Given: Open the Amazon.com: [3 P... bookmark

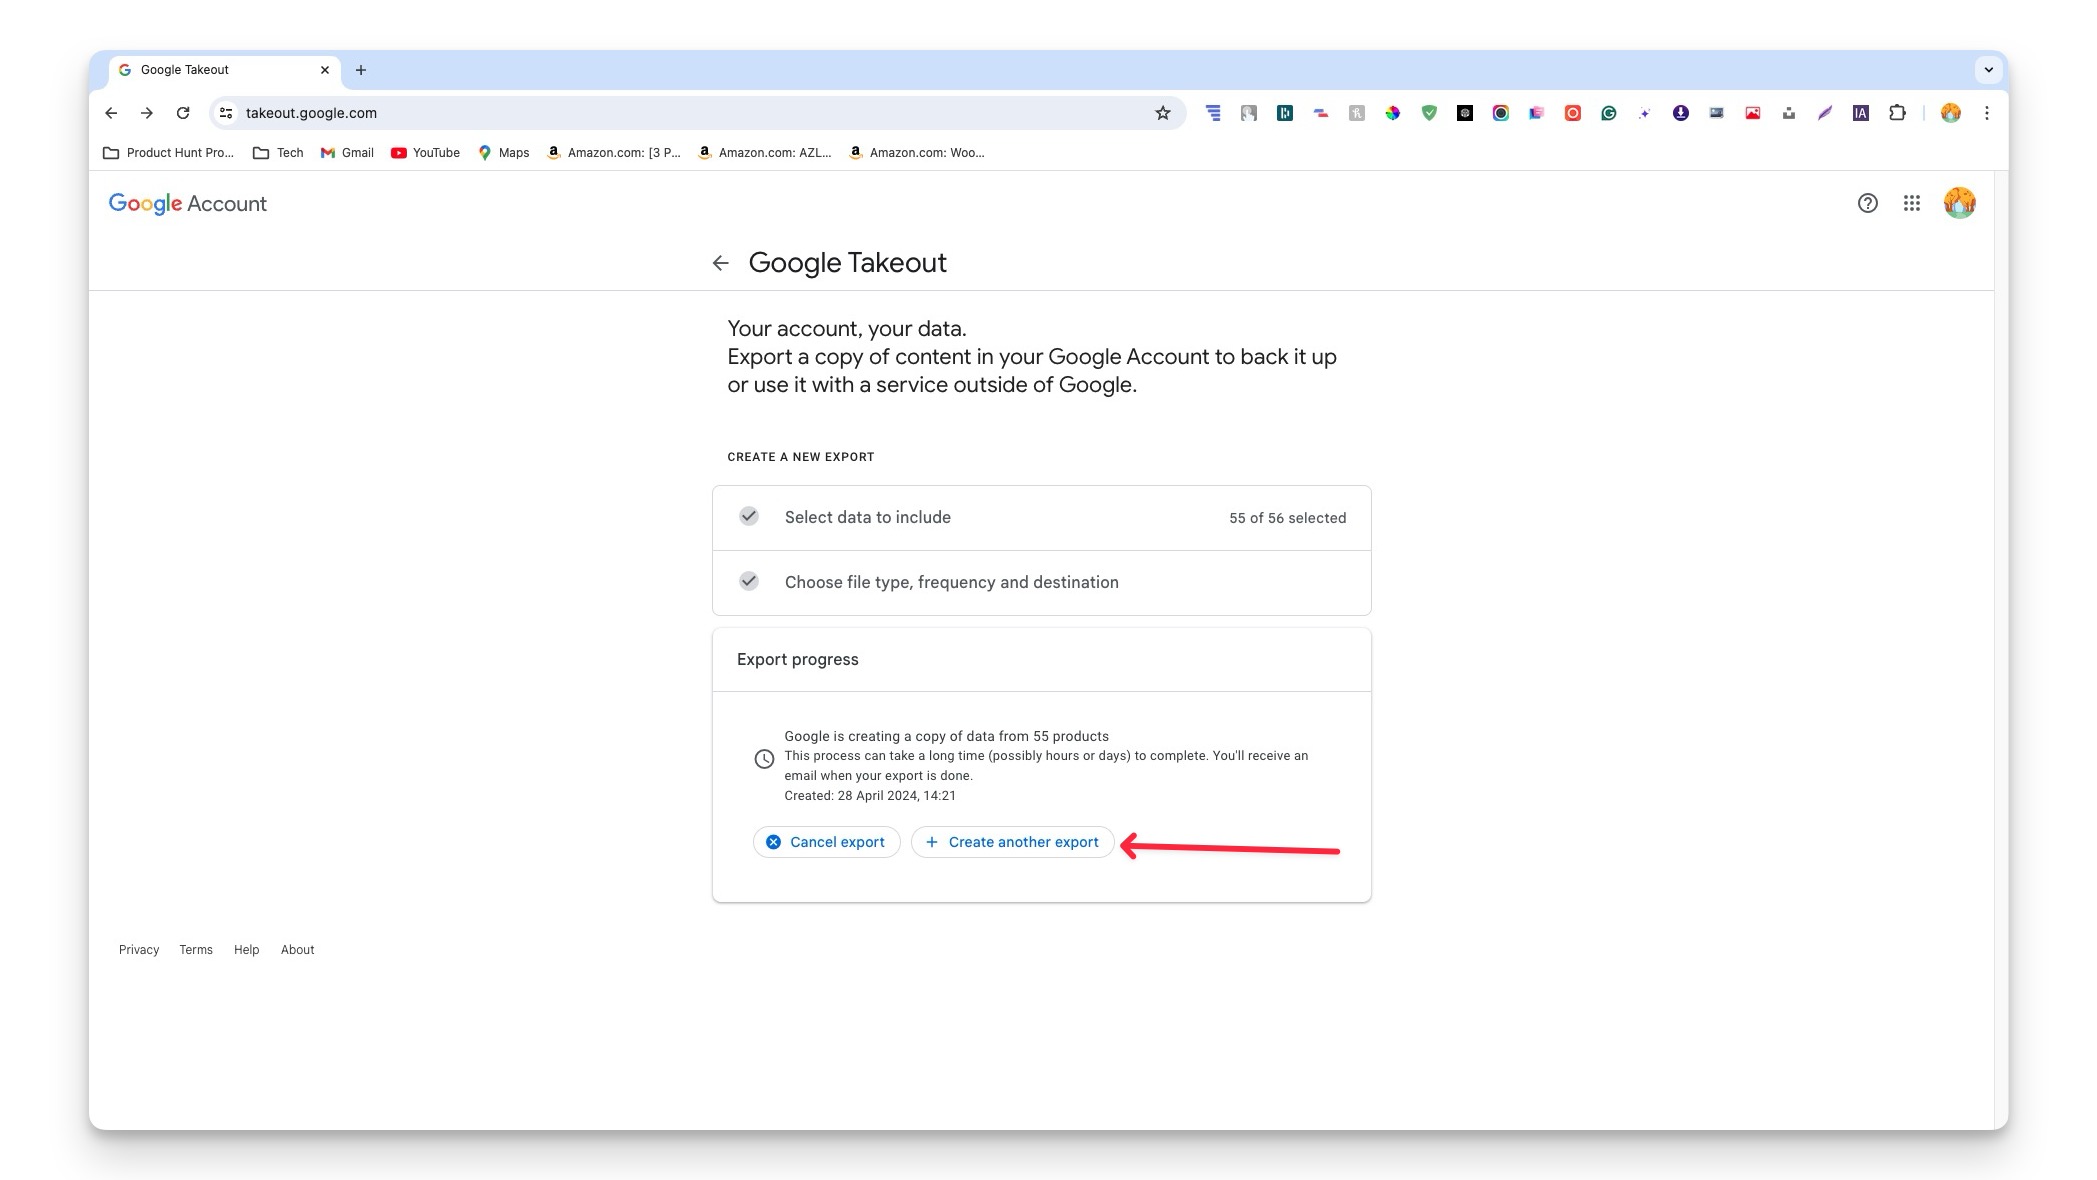Looking at the screenshot, I should [614, 153].
